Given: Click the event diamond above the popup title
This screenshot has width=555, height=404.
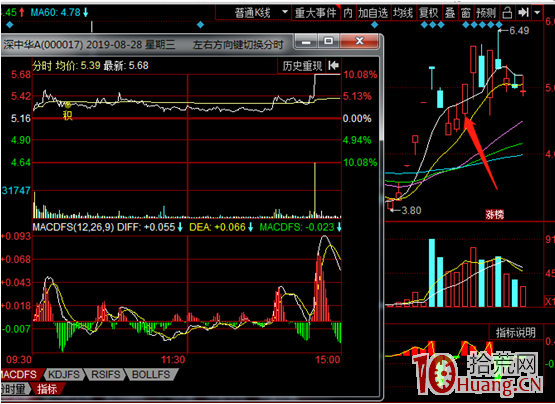Looking at the screenshot, I should (201, 25).
